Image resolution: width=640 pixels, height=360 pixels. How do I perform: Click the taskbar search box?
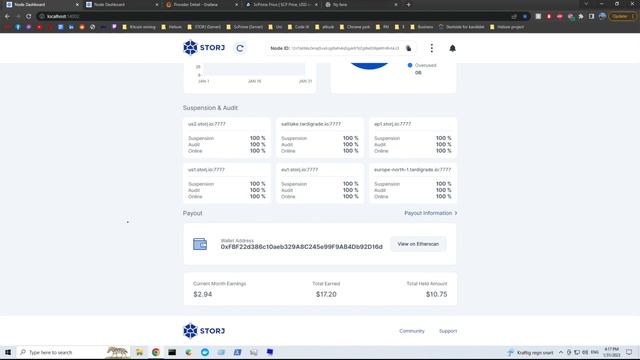(73, 352)
